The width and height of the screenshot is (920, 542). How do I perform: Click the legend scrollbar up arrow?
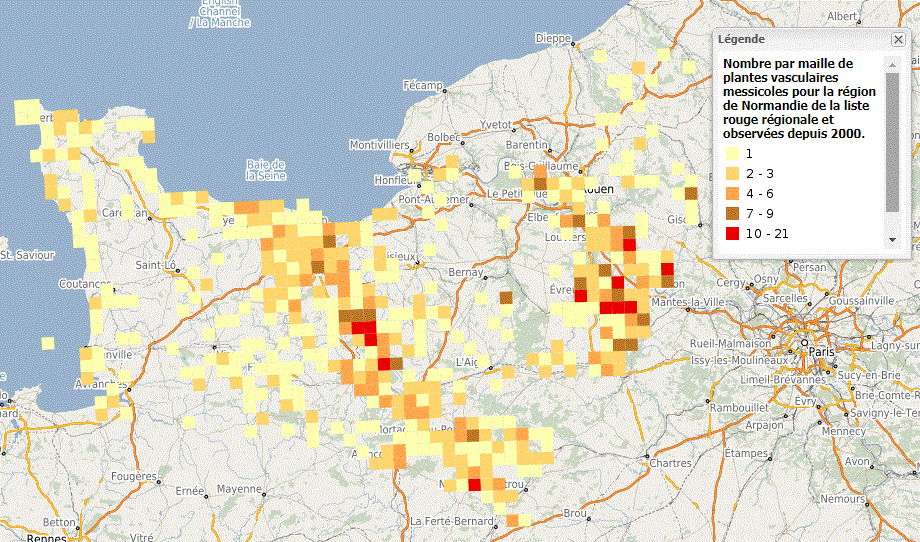[892, 65]
